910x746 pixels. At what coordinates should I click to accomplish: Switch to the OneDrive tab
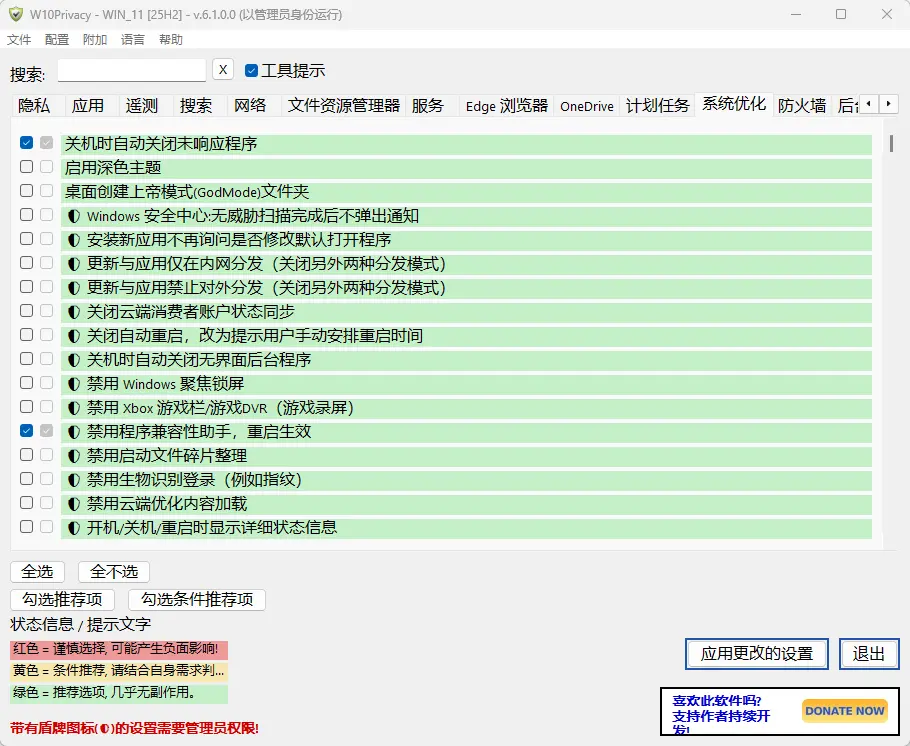587,106
